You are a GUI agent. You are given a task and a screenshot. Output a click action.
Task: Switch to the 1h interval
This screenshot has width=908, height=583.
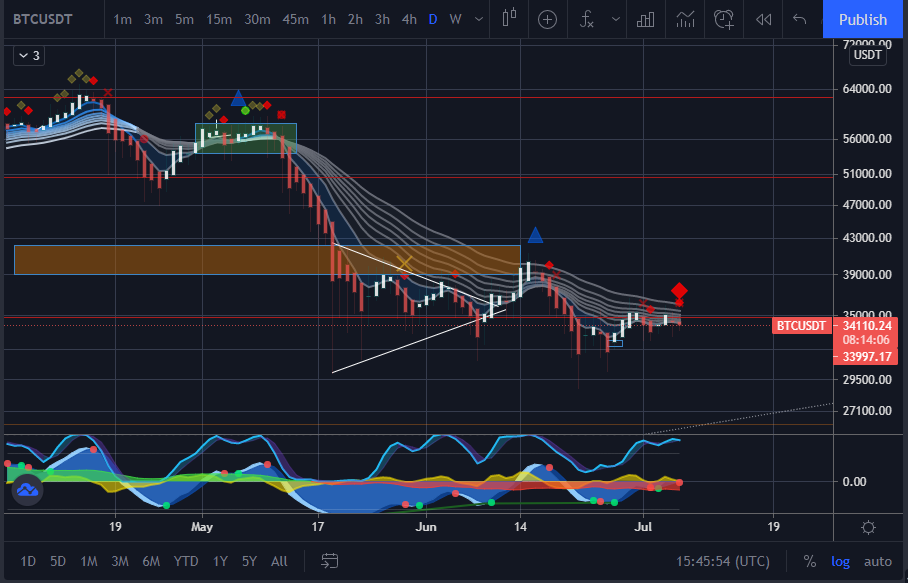coord(328,19)
